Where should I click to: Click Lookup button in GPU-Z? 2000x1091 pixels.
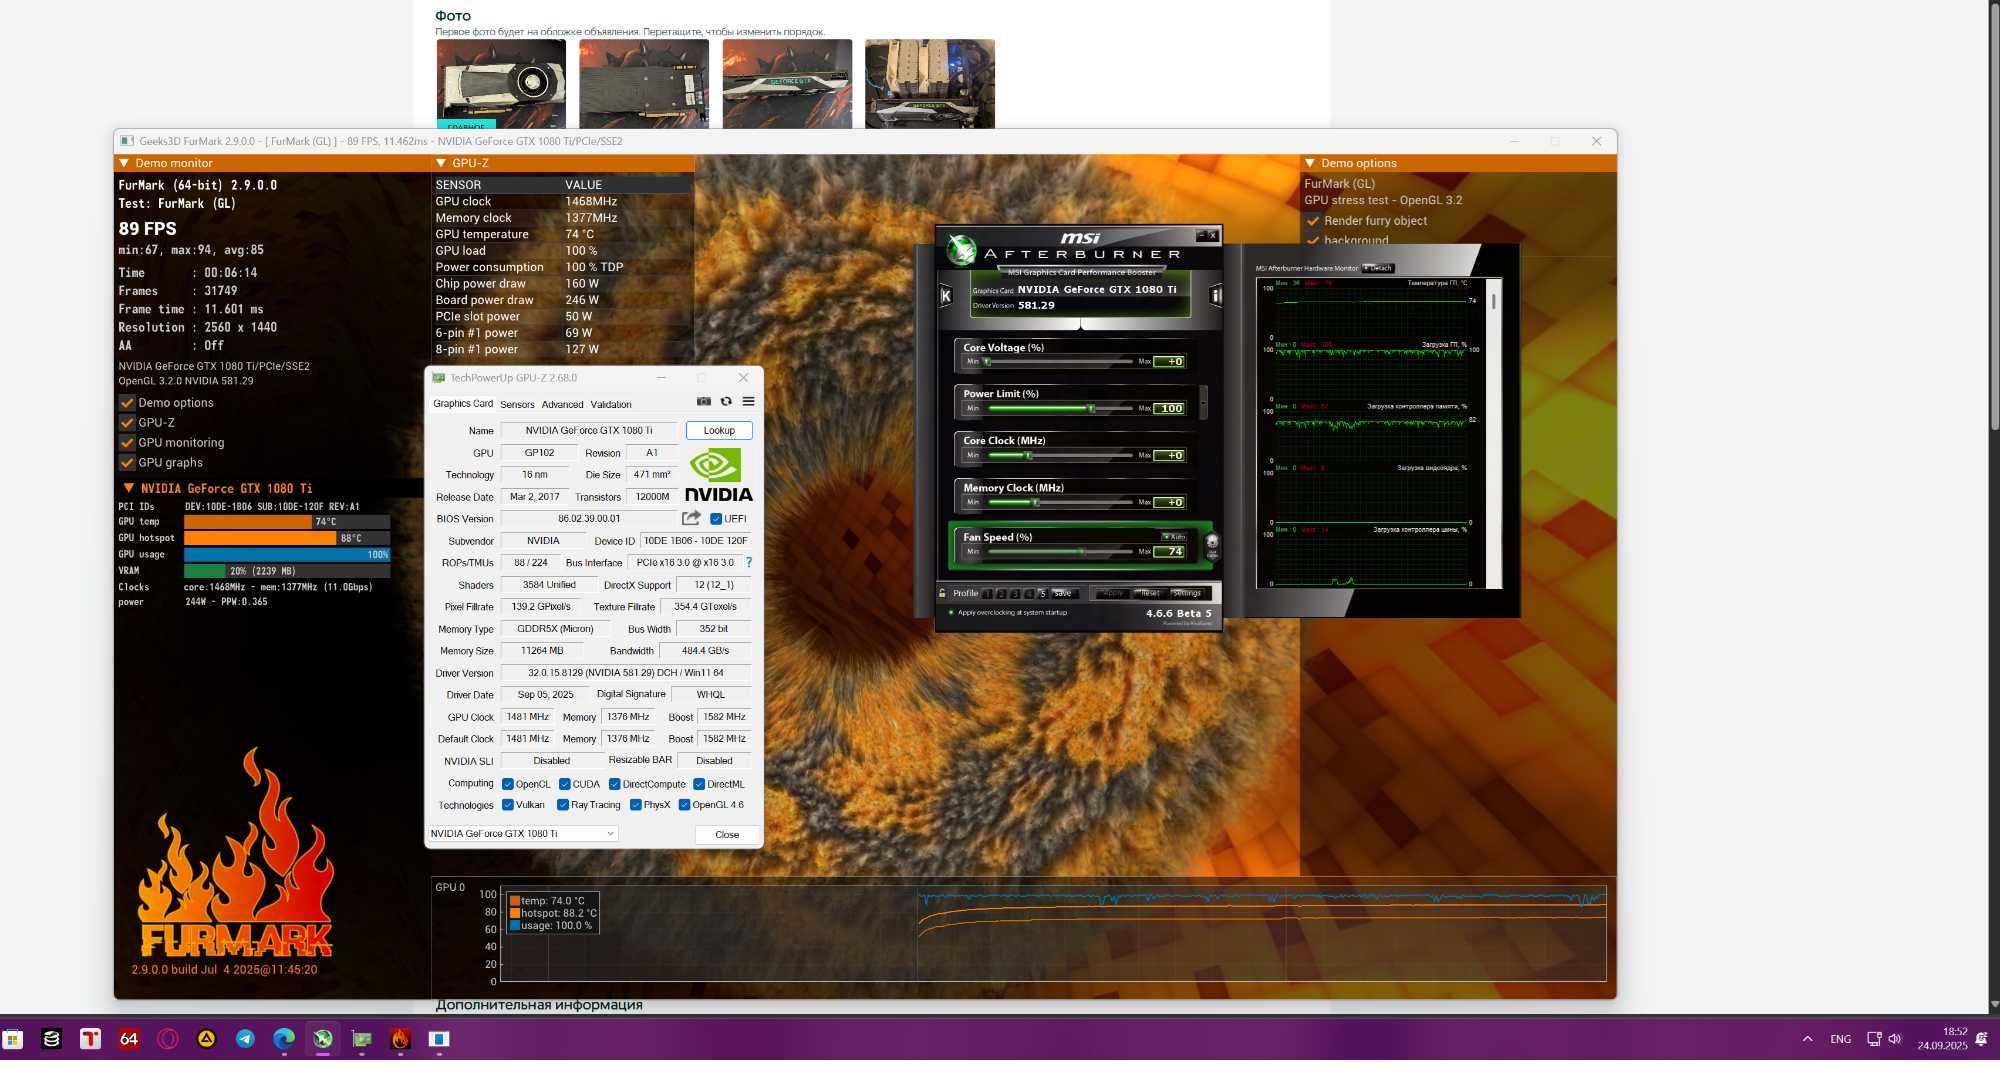coord(719,430)
